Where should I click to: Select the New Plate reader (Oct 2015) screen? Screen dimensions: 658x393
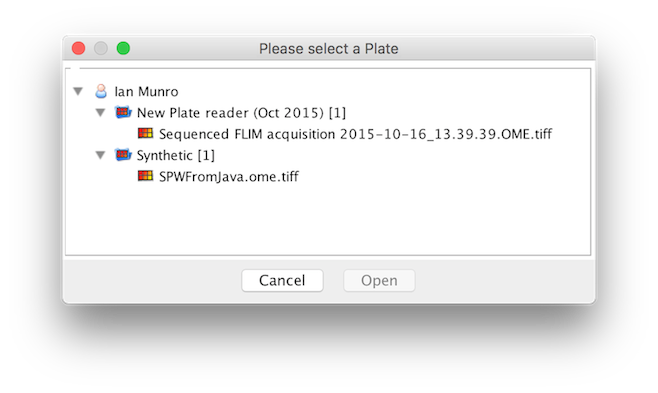241,113
